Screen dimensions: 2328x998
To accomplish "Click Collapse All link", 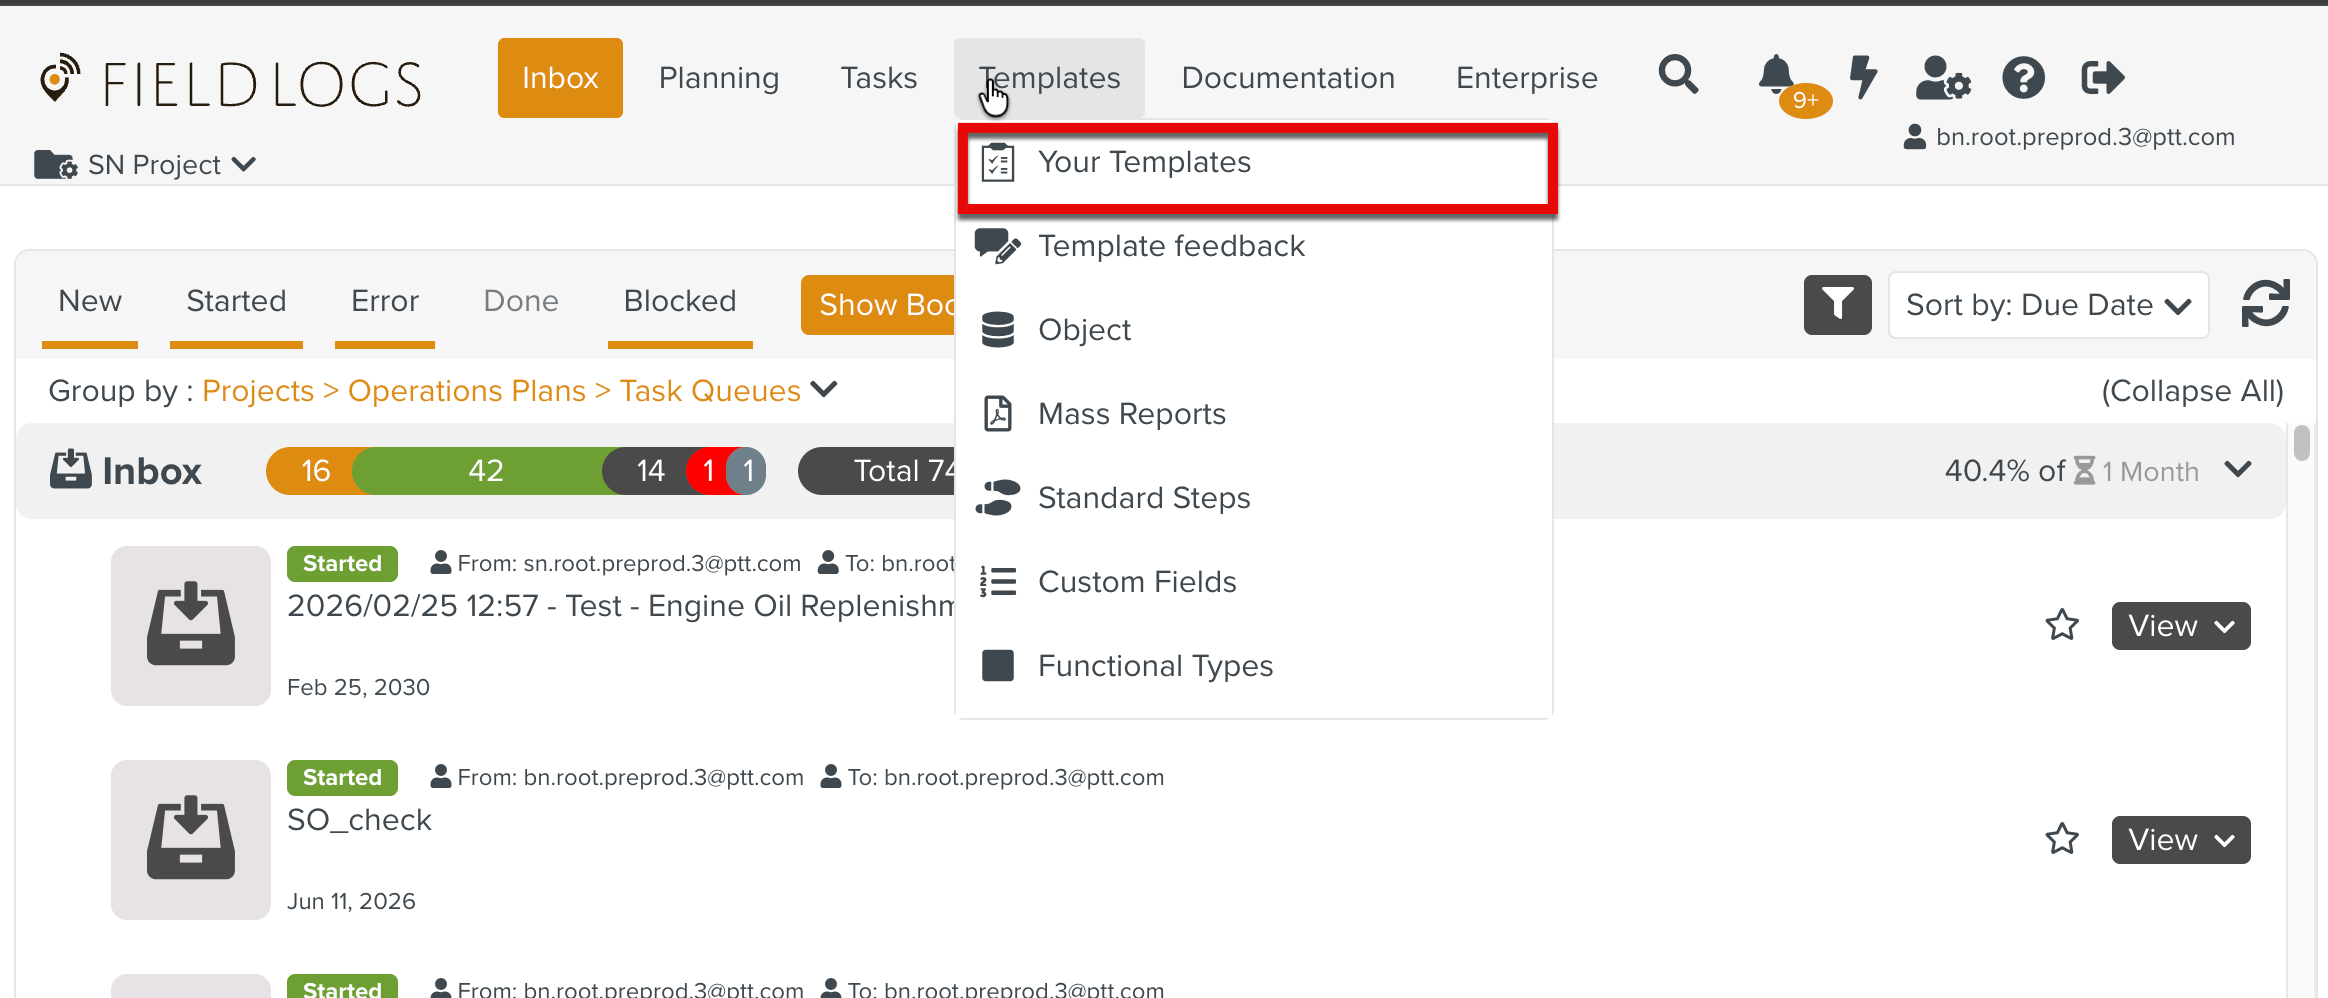I will pos(2192,391).
